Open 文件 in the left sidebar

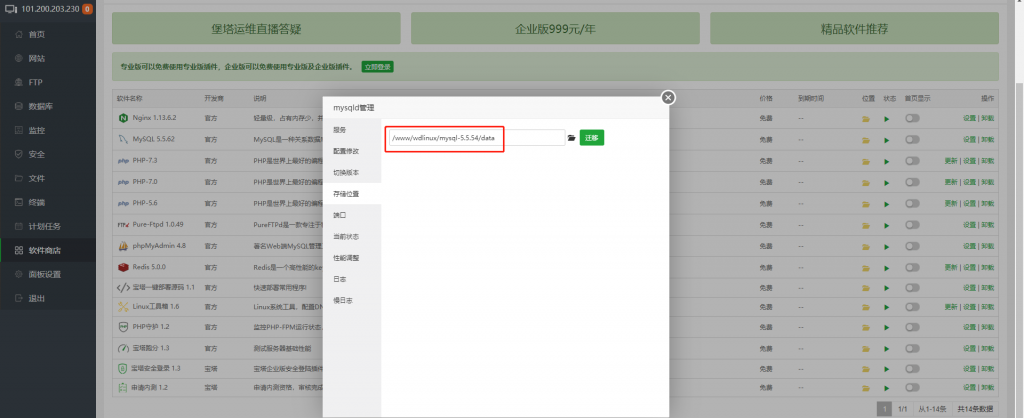click(48, 178)
